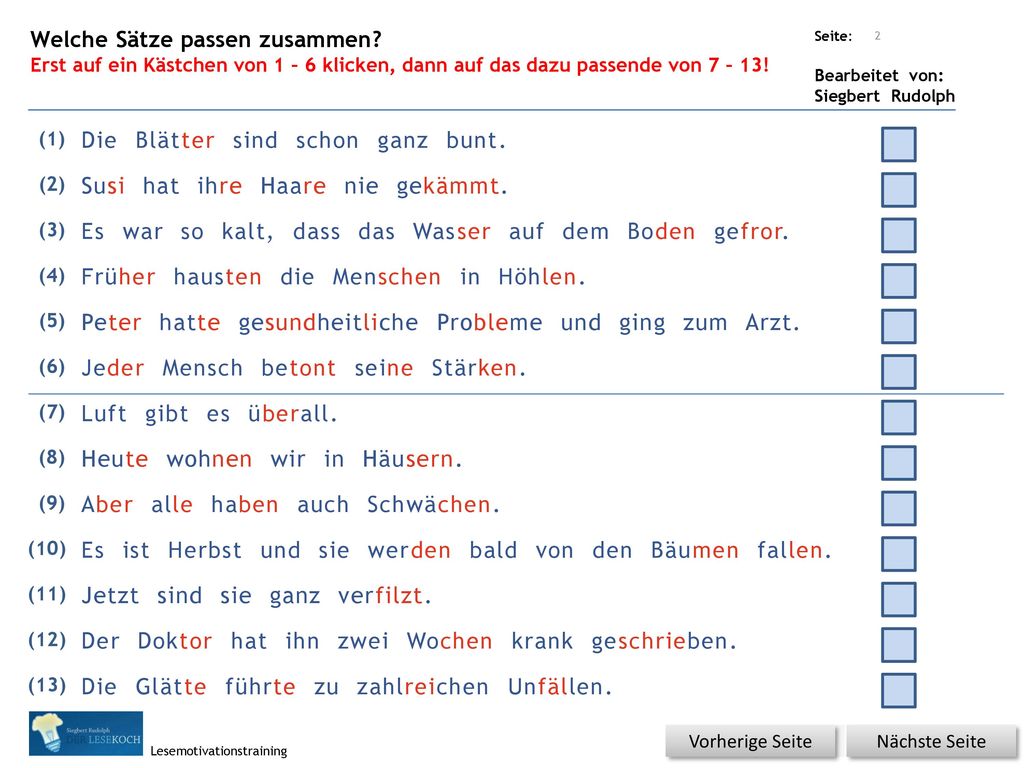This screenshot has height=768, width=1024.
Task: Select the box for sentence 10 about Herbst
Action: pos(899,554)
